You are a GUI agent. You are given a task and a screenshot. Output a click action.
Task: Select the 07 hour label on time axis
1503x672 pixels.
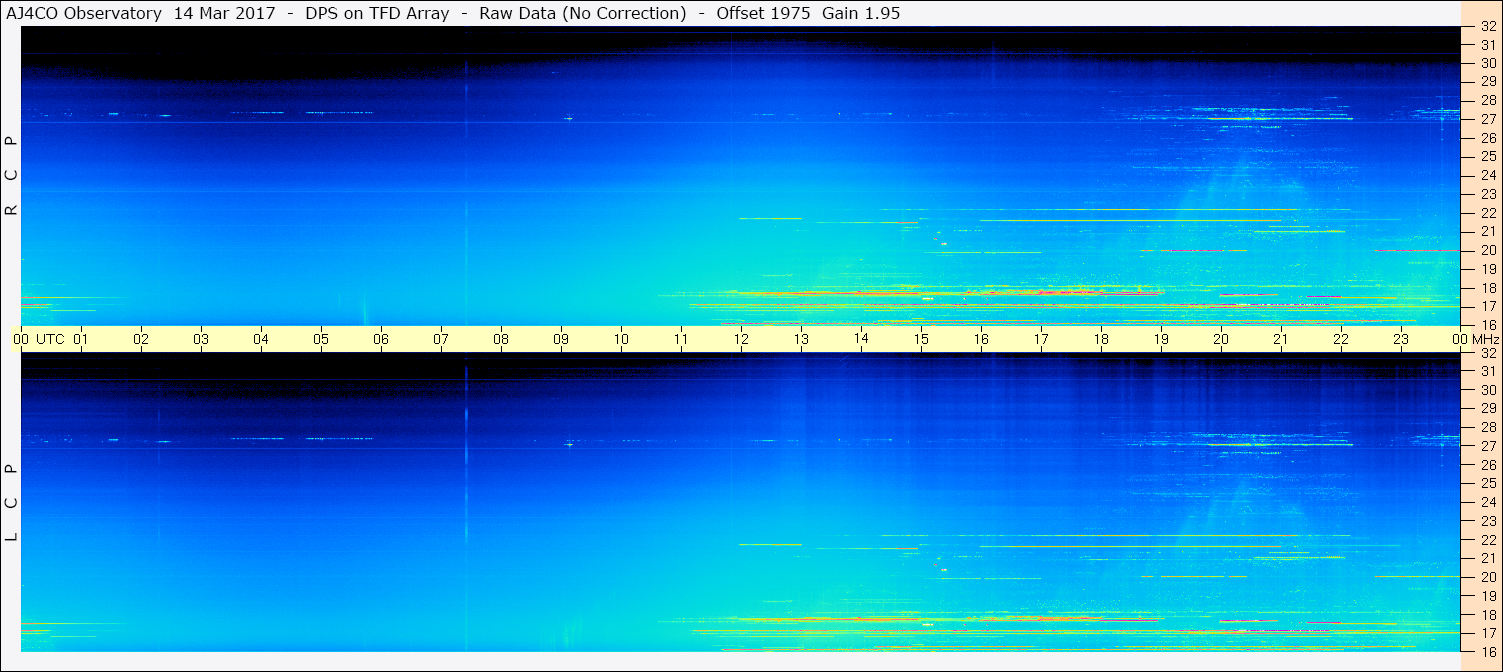tap(441, 339)
